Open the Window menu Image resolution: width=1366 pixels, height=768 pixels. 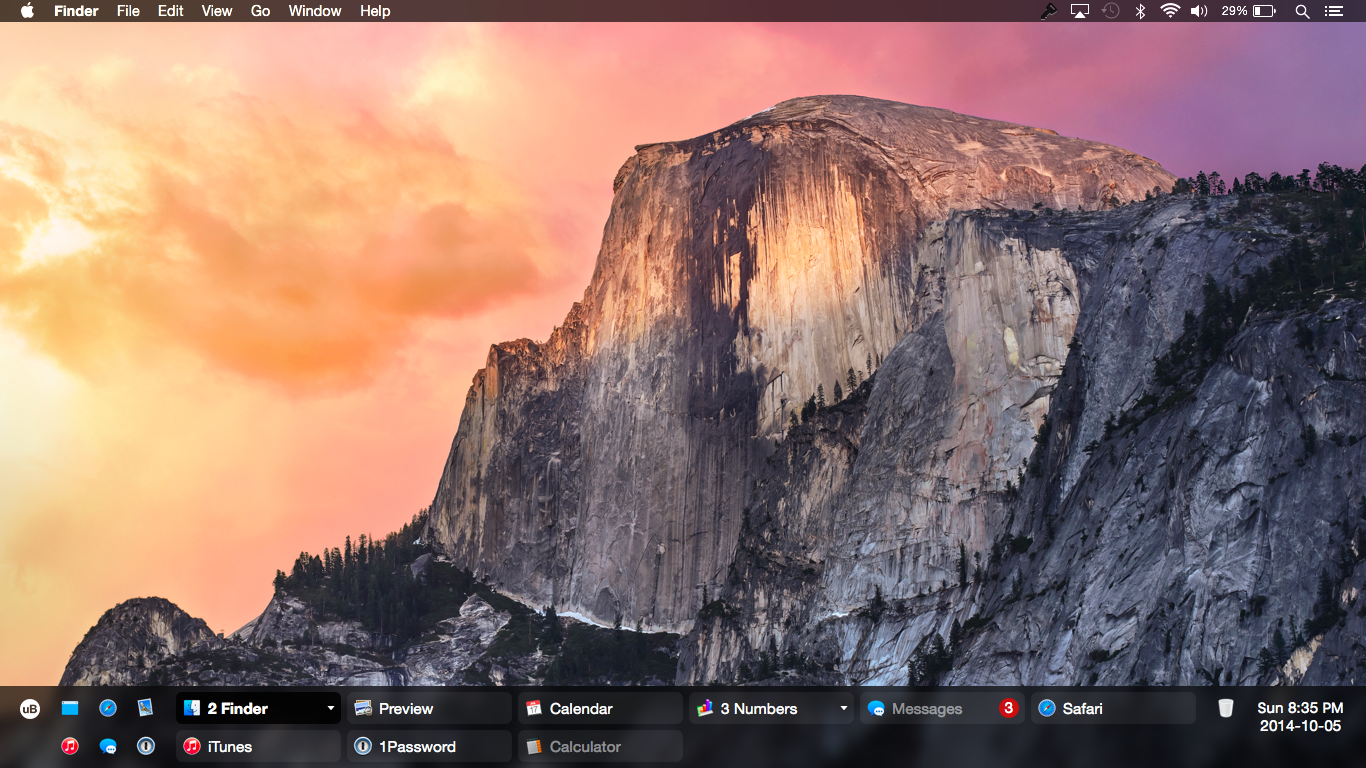tap(315, 11)
